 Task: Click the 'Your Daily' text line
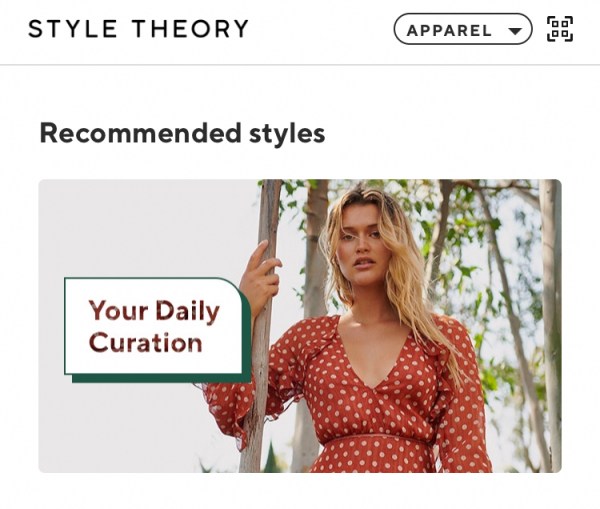click(154, 311)
